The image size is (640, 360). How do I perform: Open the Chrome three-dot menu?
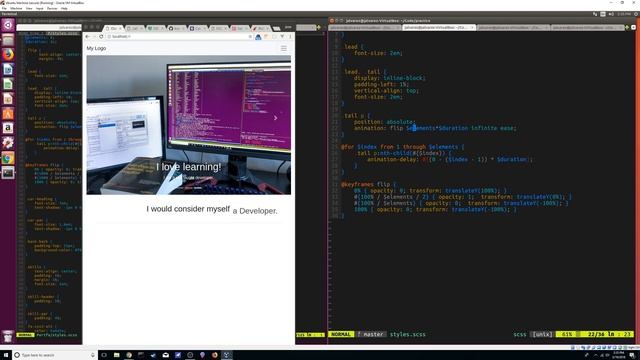click(290, 36)
